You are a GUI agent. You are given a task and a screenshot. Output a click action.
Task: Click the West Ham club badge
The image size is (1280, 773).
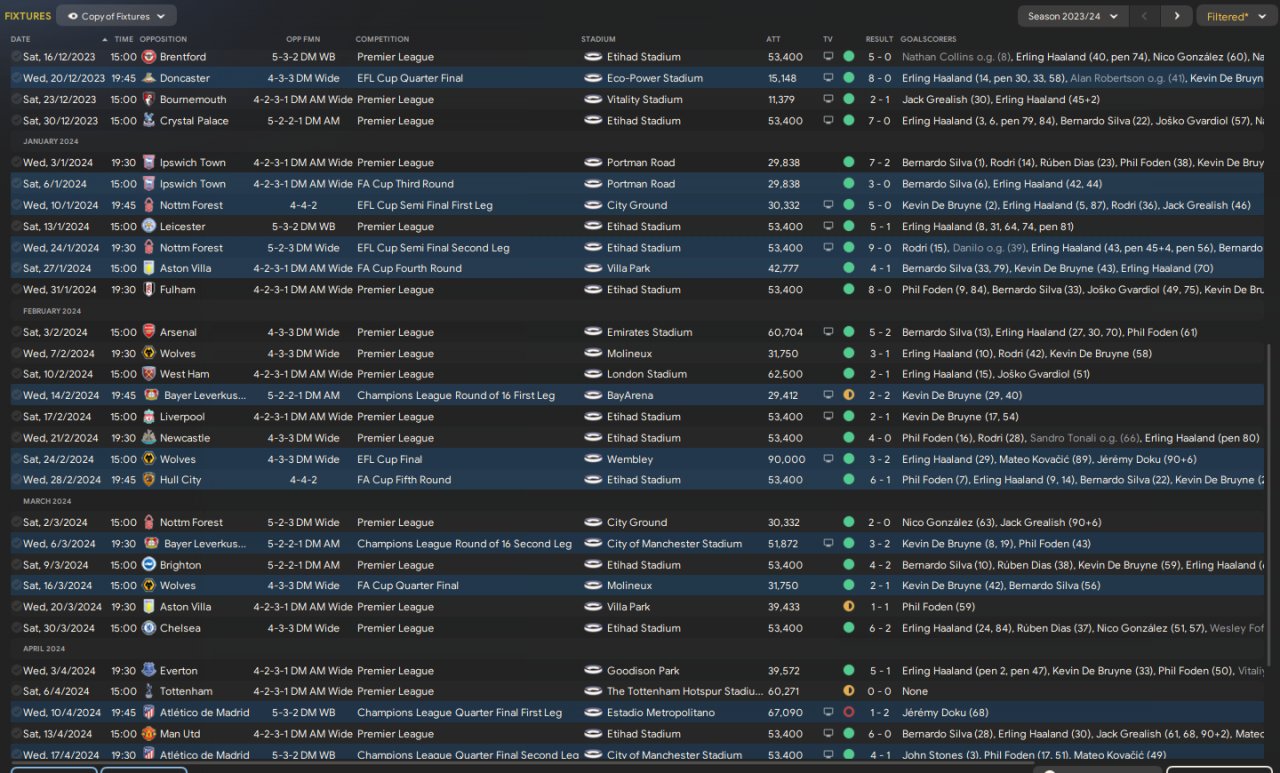tap(149, 374)
